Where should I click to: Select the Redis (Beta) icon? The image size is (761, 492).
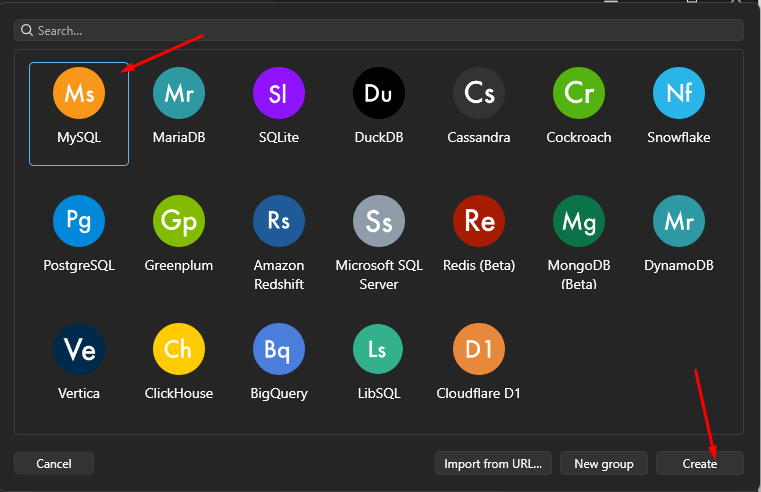click(479, 221)
